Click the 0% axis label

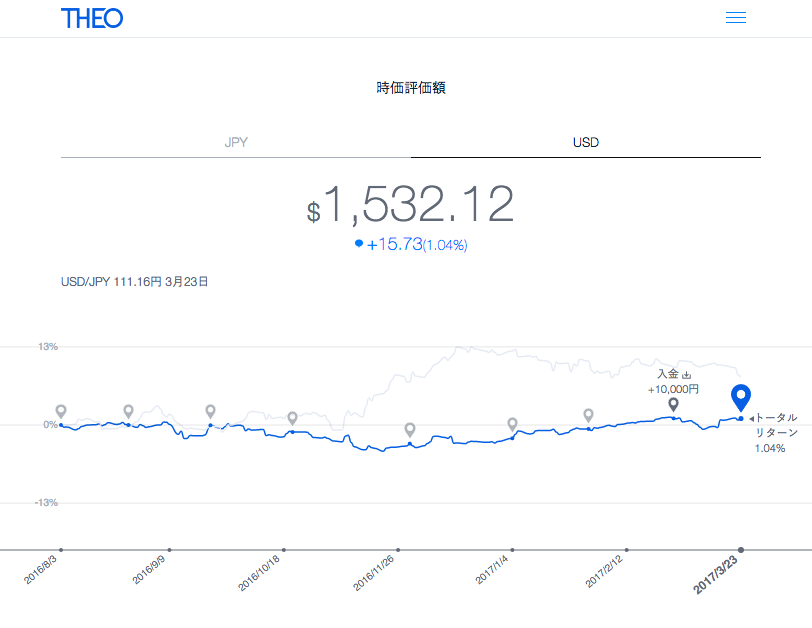(50, 425)
